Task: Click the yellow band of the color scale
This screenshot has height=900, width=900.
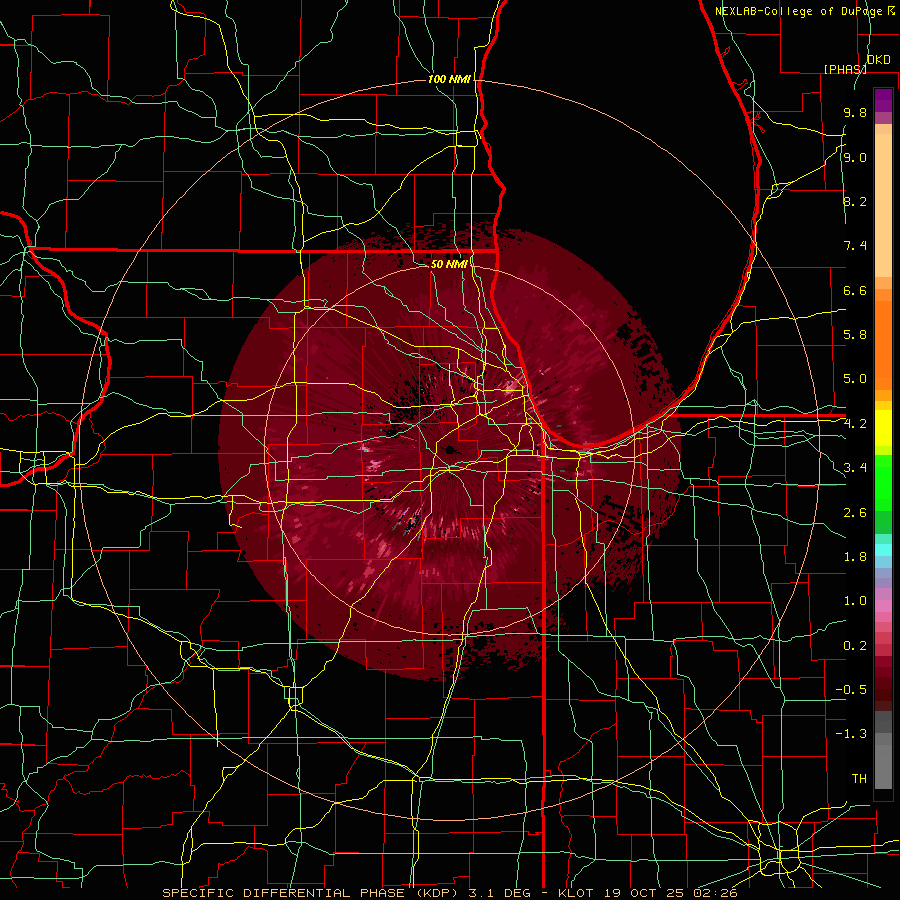Action: (883, 428)
